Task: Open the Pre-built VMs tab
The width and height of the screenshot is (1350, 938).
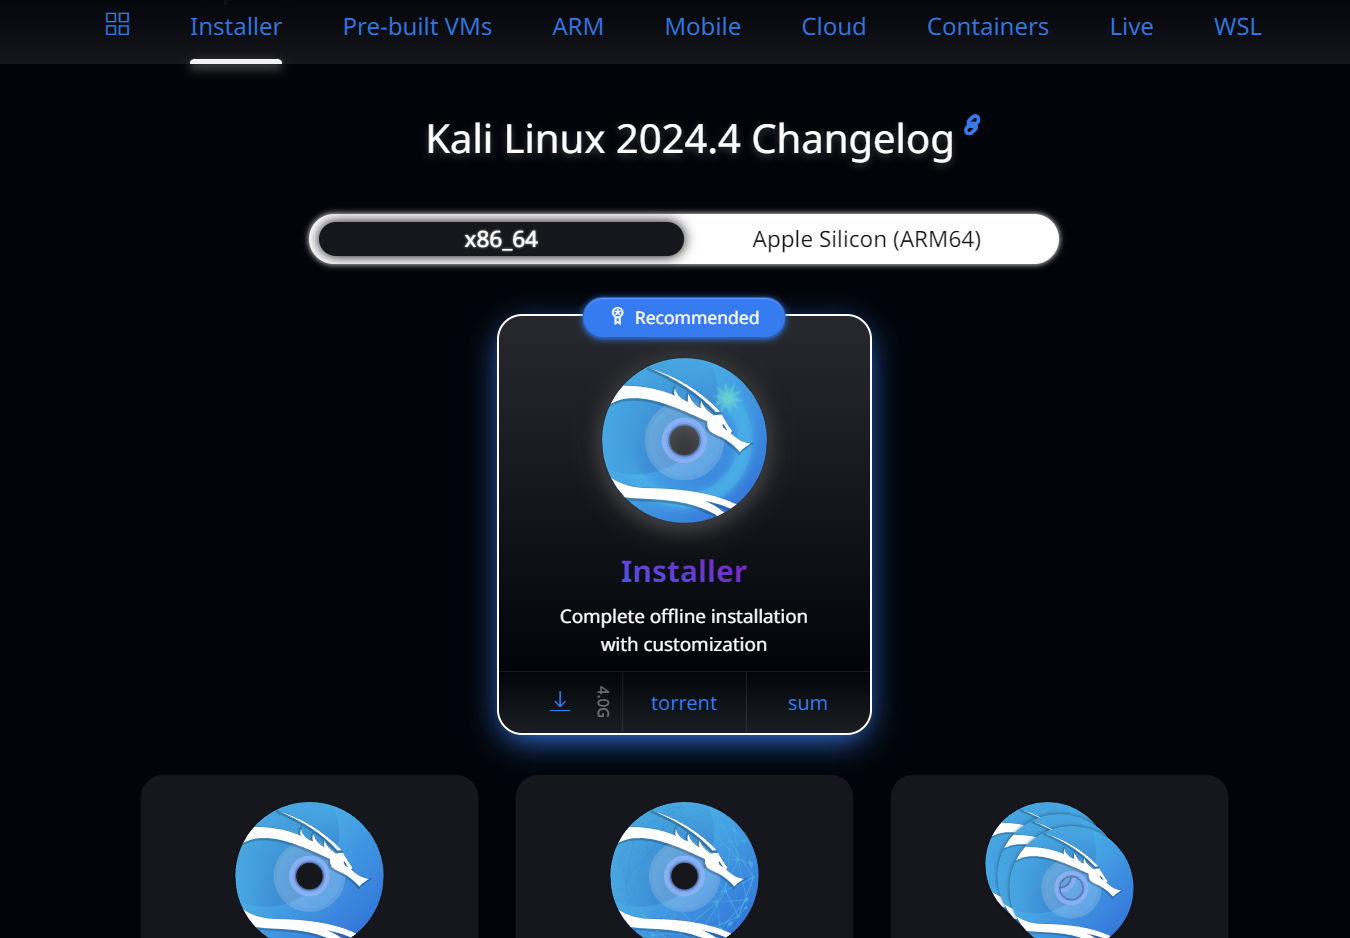Action: (x=417, y=27)
